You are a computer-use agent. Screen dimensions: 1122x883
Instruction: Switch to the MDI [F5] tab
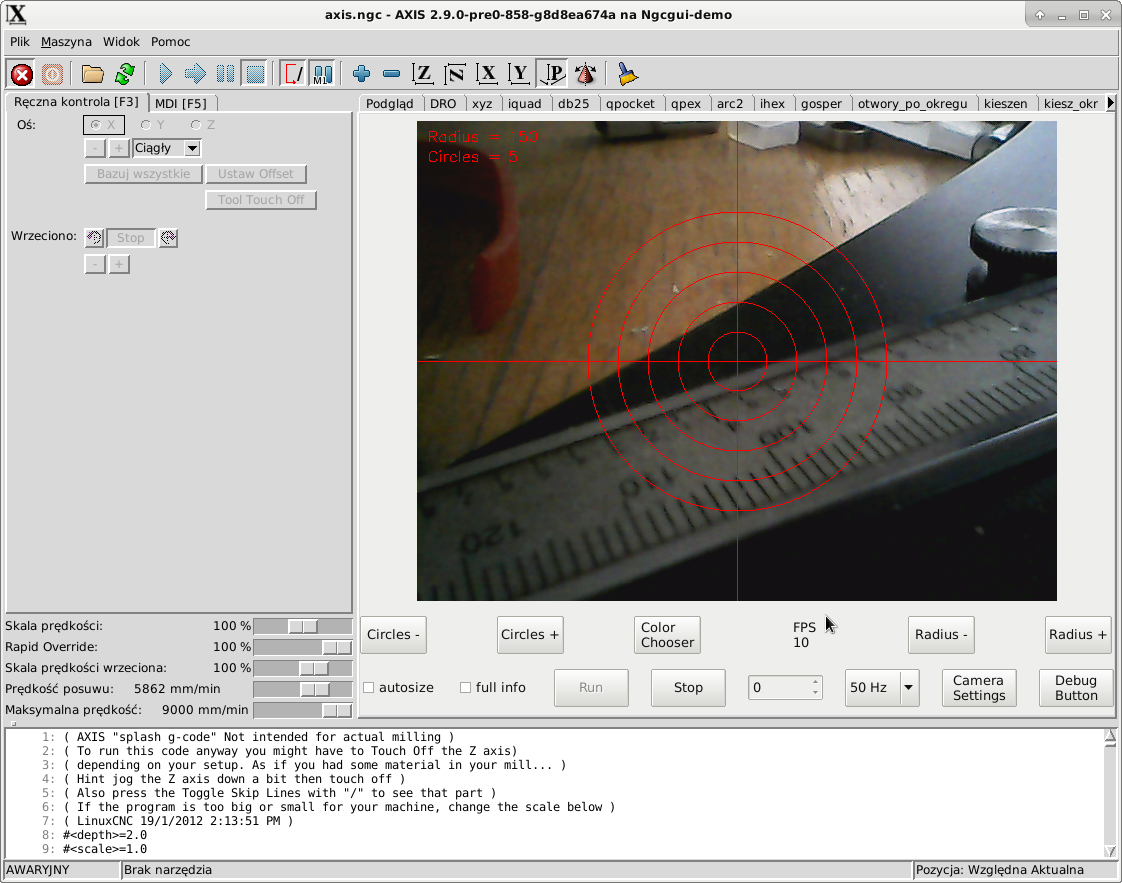pyautogui.click(x=180, y=104)
